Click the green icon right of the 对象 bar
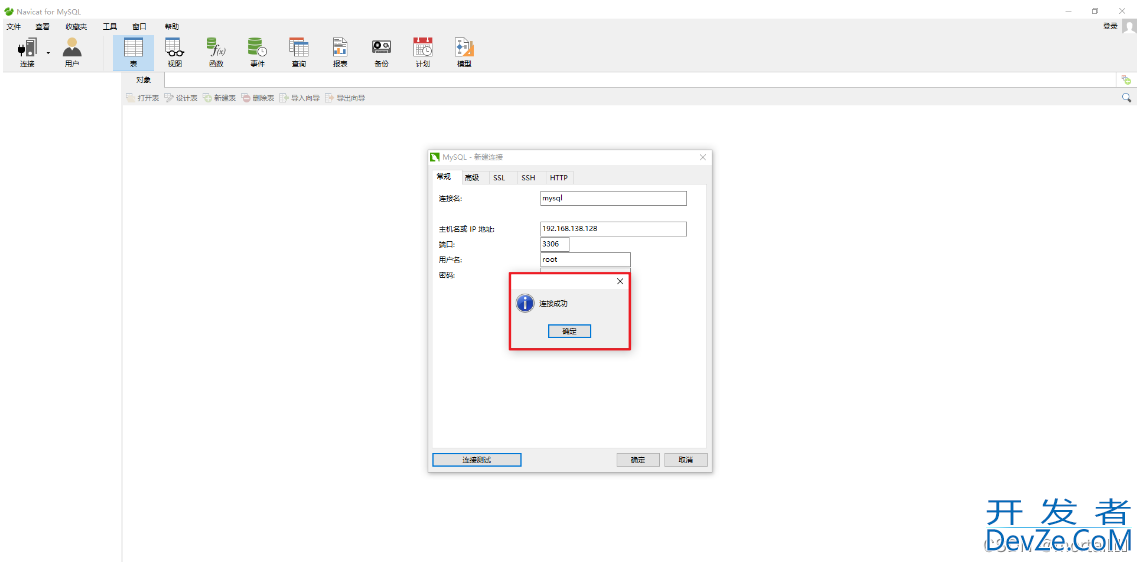The width and height of the screenshot is (1142, 562). click(1127, 80)
